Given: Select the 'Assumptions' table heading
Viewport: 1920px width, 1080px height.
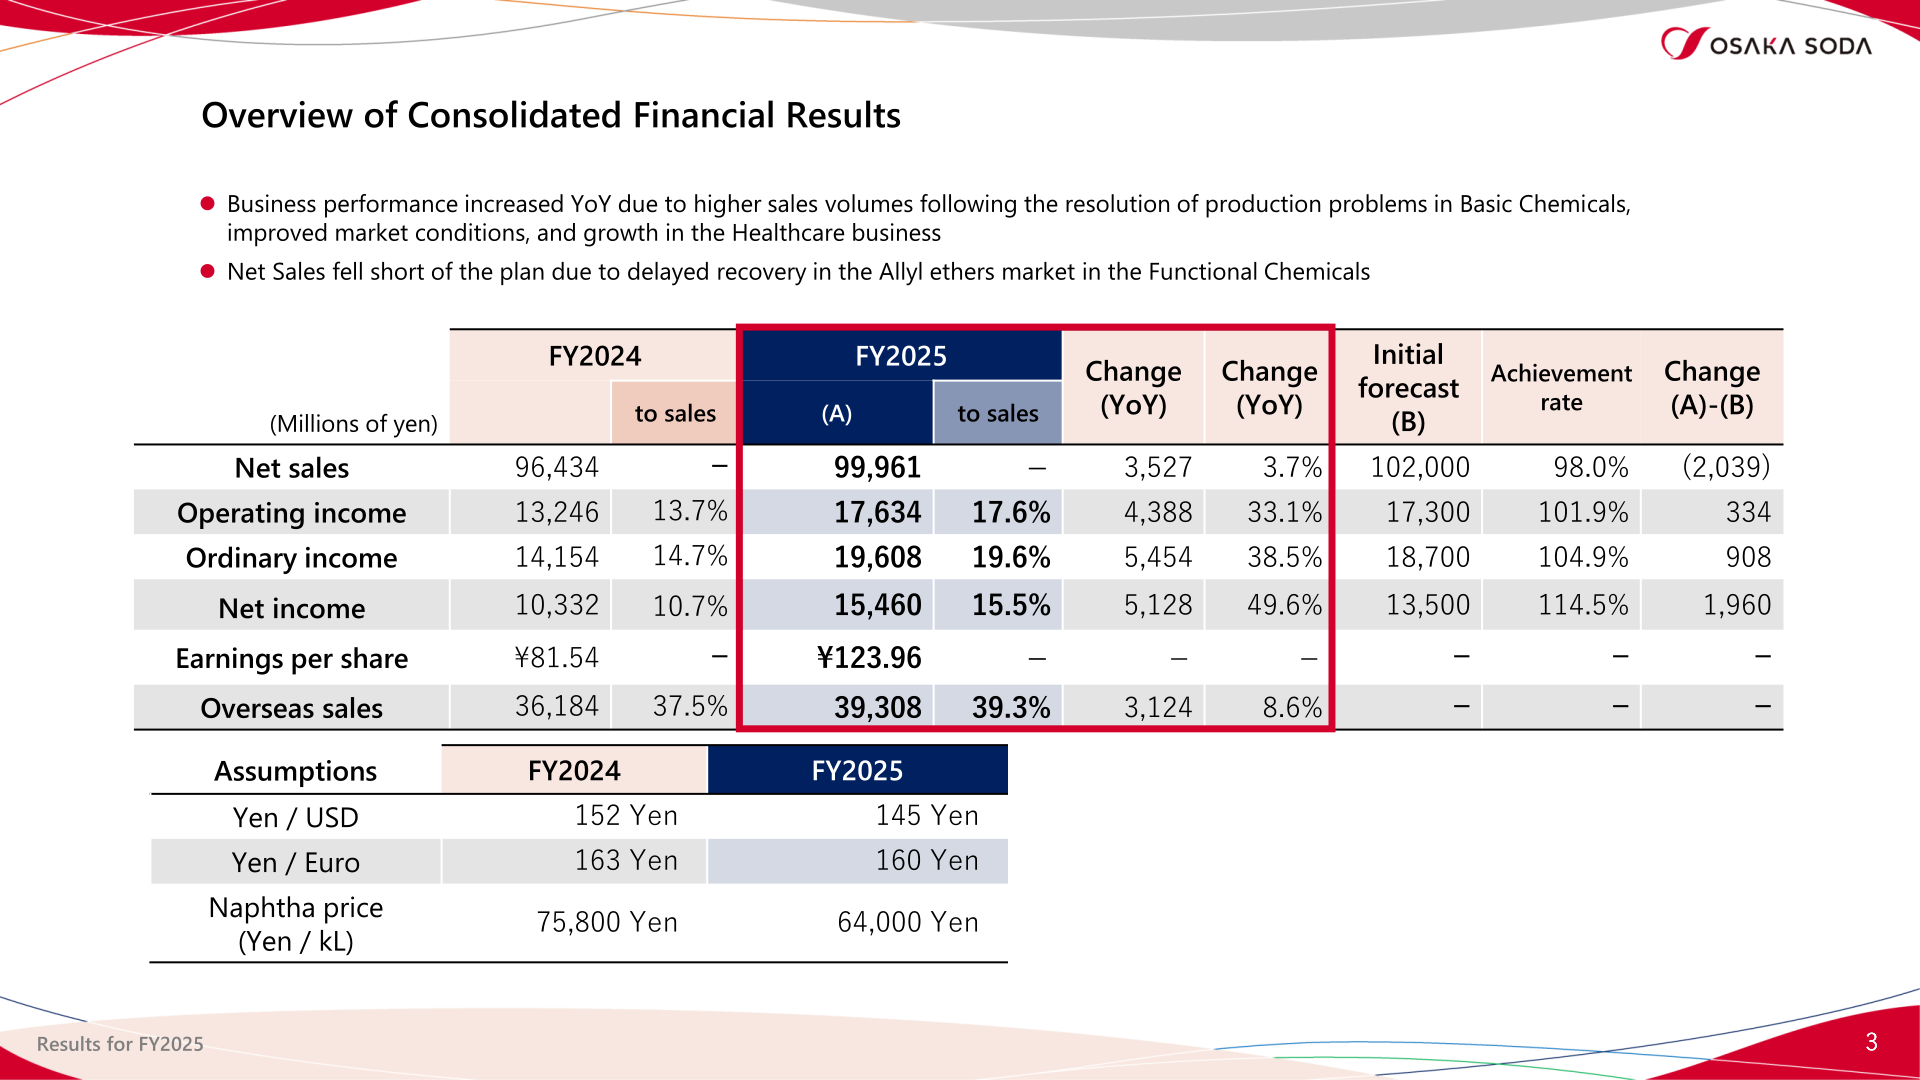Looking at the screenshot, I should pyautogui.click(x=295, y=771).
